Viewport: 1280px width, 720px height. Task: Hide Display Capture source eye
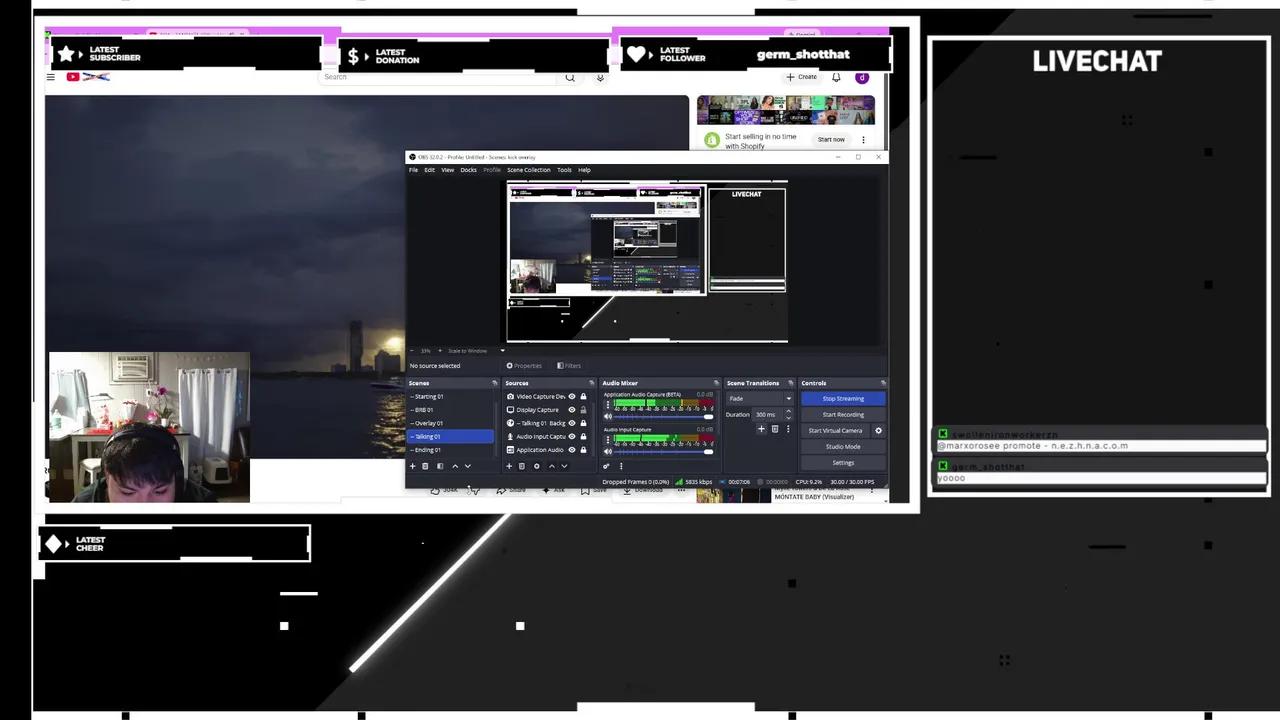point(572,410)
